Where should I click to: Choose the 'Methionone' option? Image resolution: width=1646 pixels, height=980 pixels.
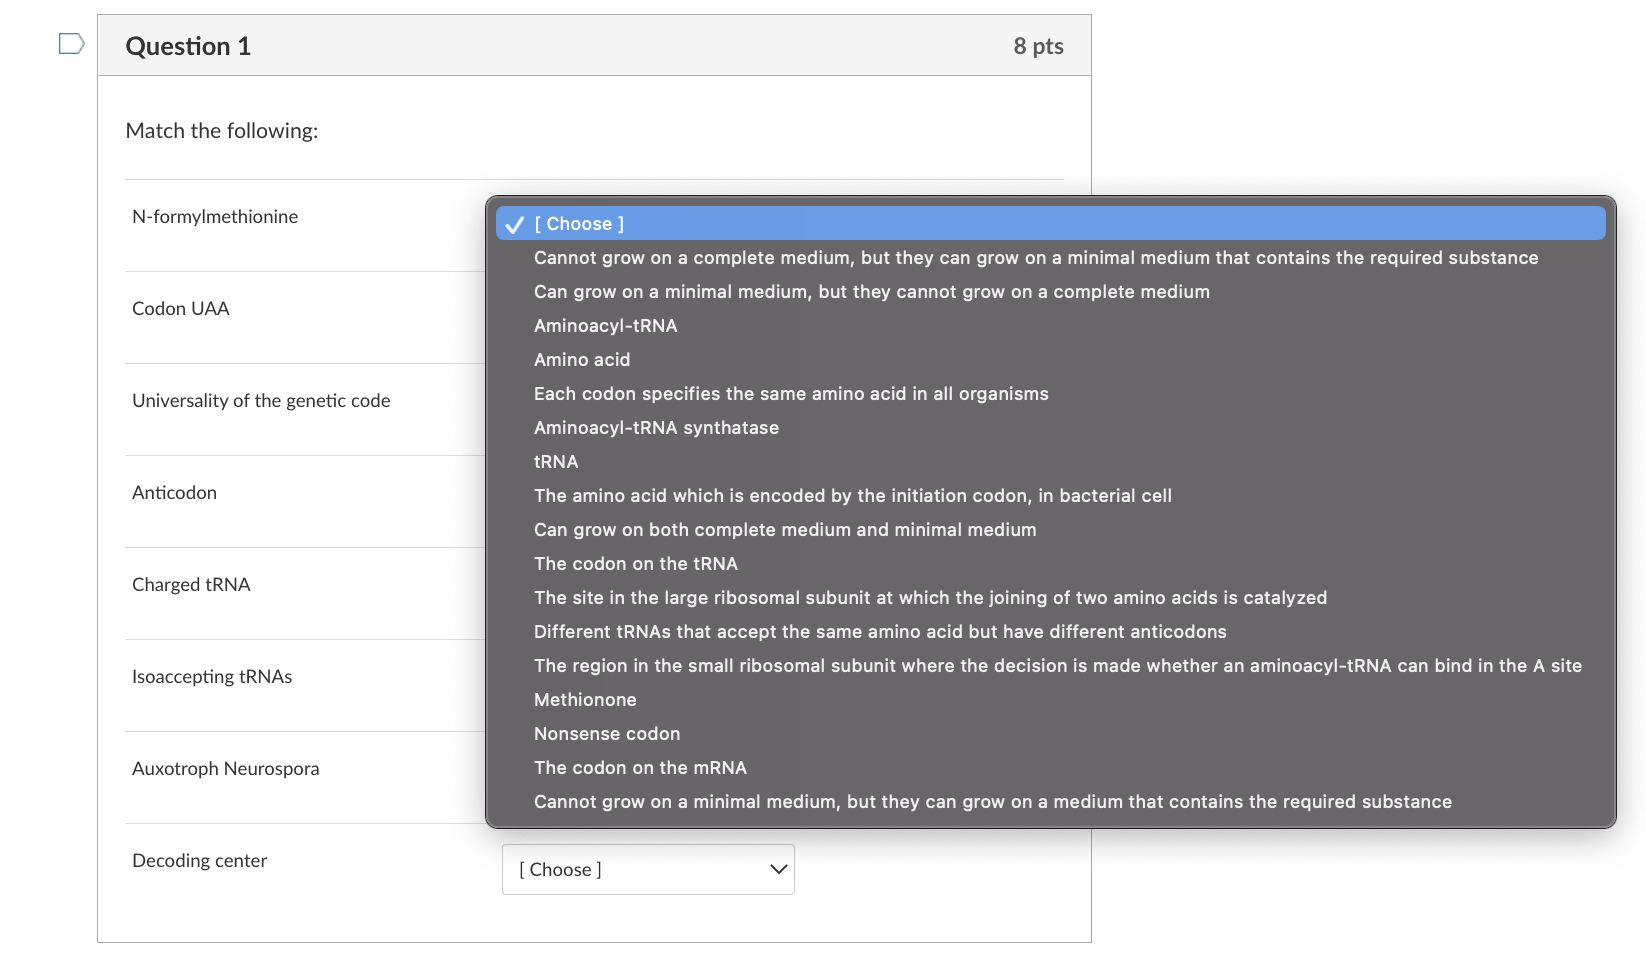(x=1050, y=700)
